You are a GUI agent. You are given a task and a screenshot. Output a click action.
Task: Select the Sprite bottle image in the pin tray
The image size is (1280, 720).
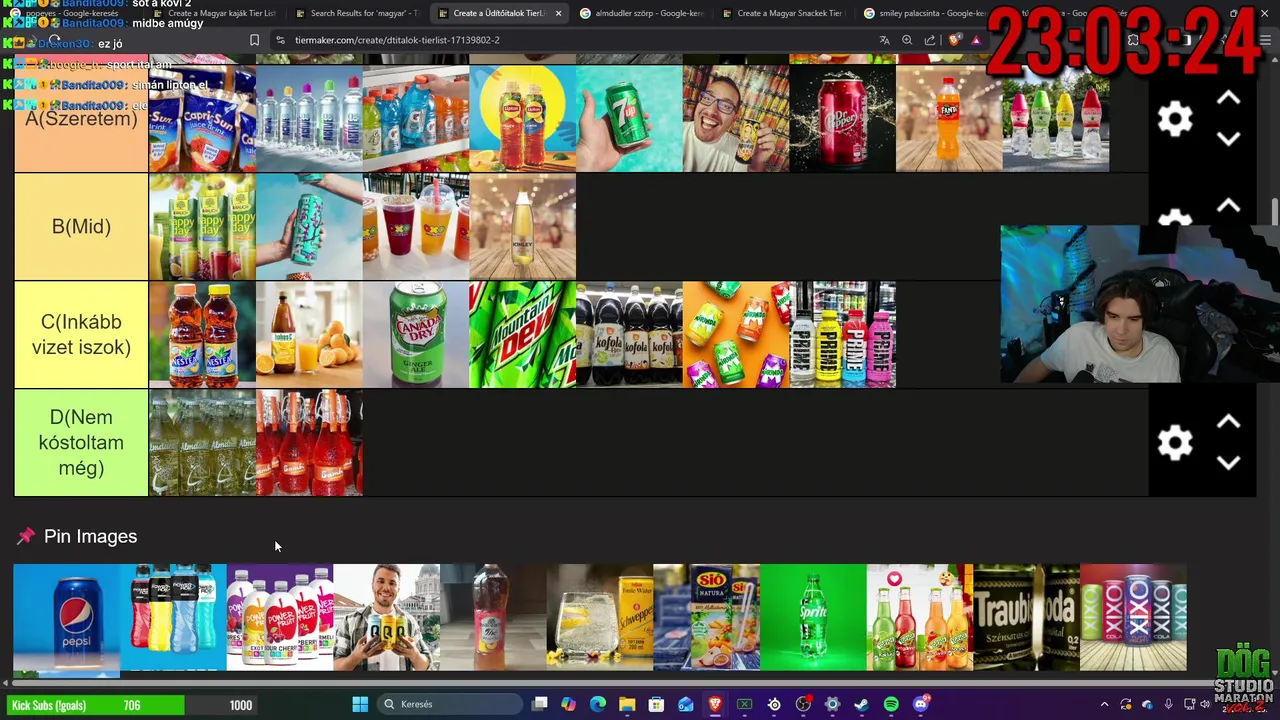813,617
